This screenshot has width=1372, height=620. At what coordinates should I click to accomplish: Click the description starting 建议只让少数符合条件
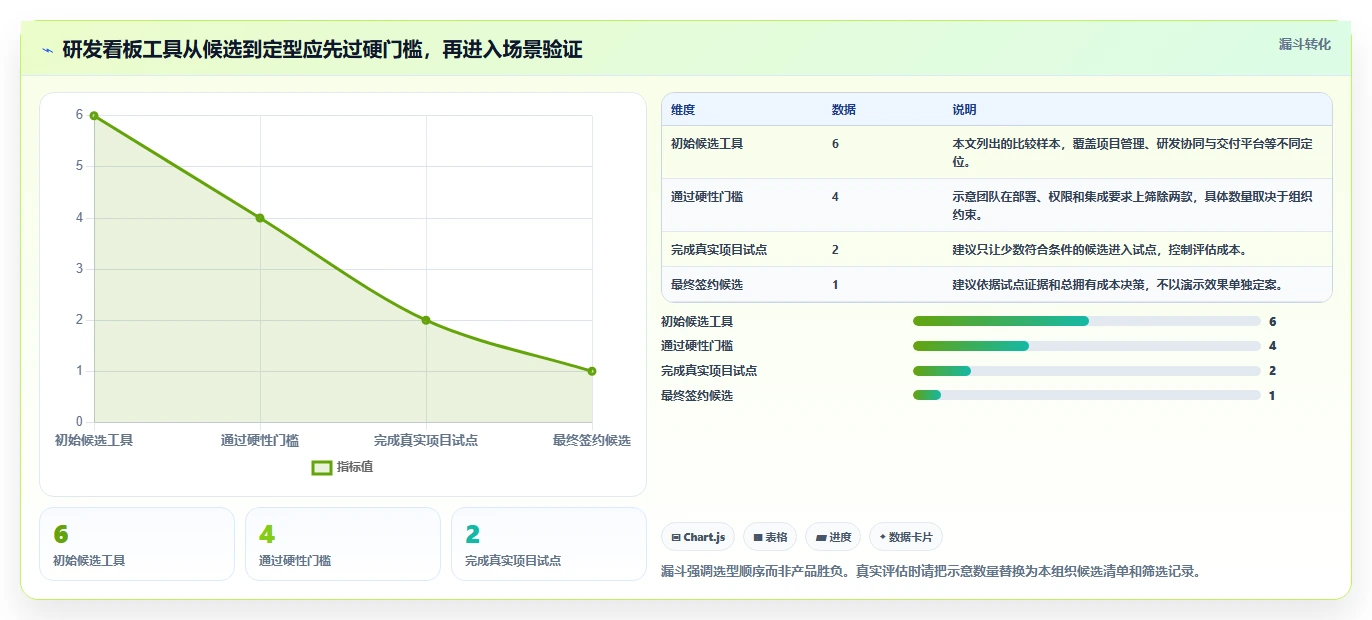1099,250
